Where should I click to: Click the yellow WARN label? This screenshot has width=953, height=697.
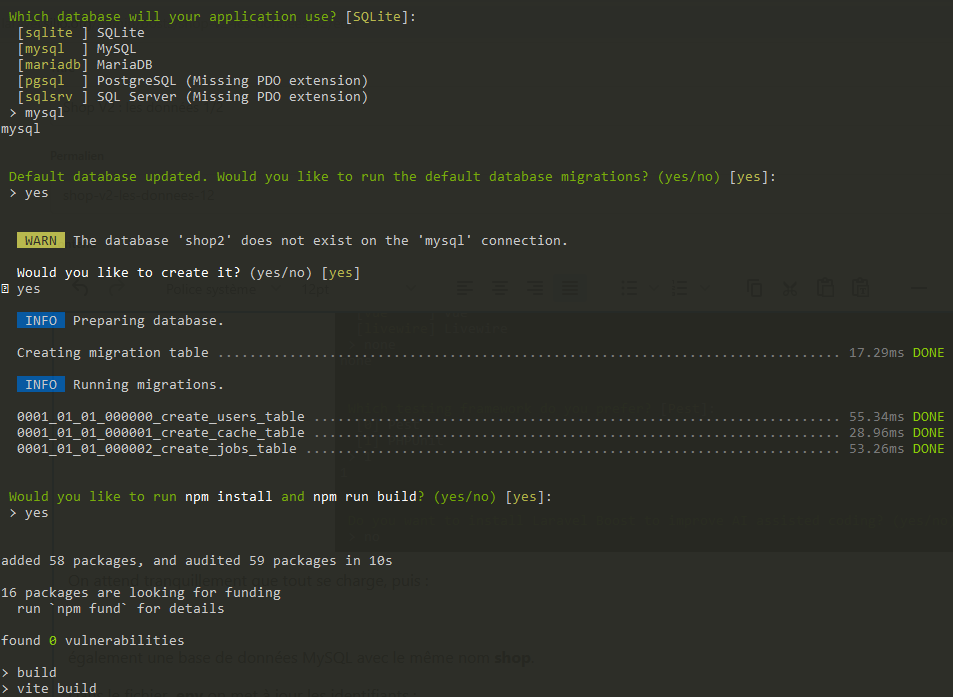[x=41, y=241]
